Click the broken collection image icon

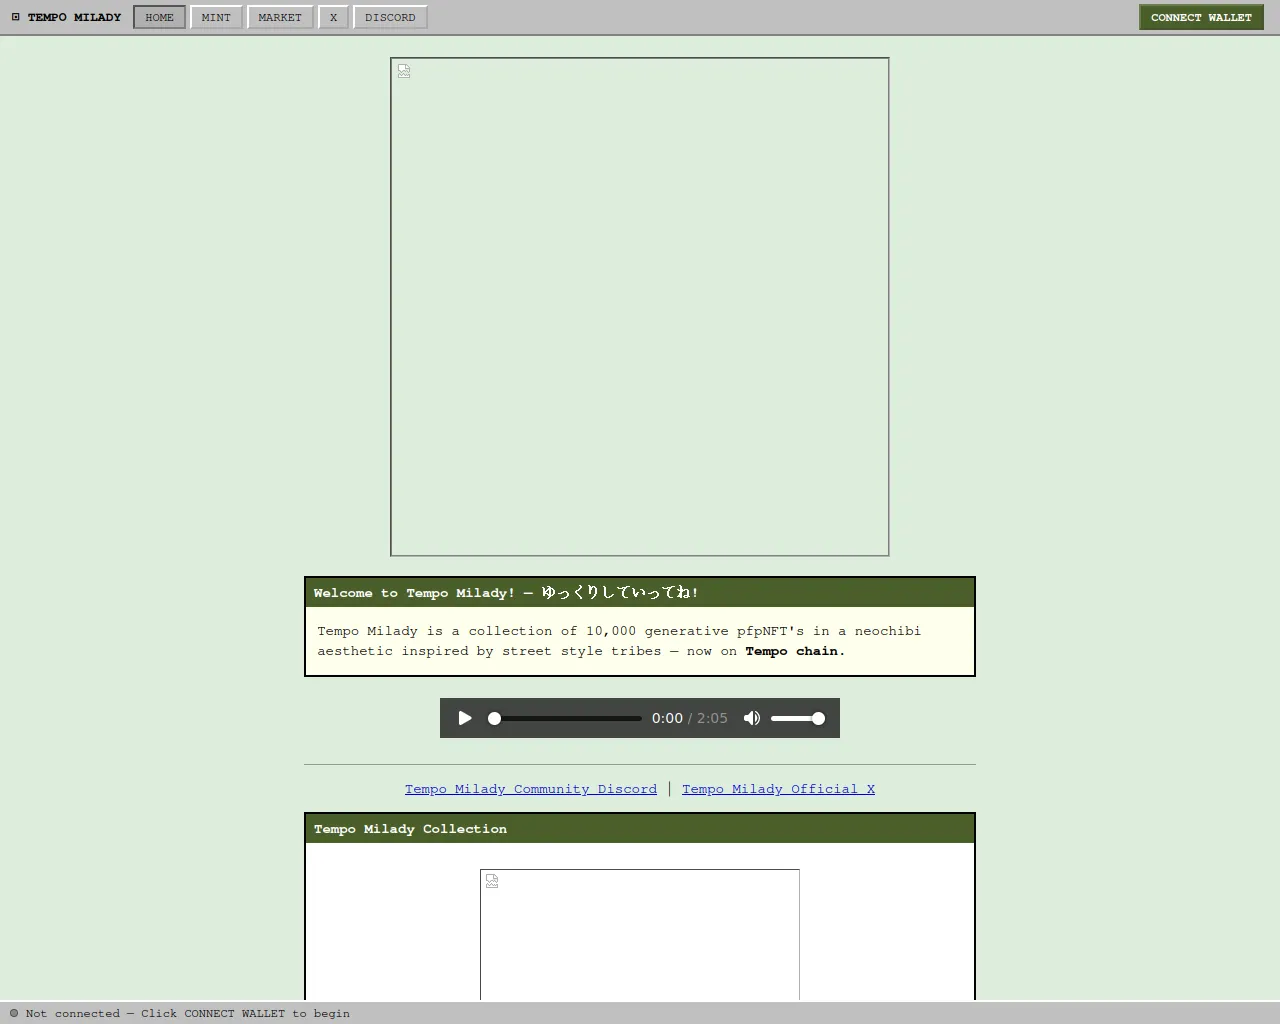tap(492, 881)
